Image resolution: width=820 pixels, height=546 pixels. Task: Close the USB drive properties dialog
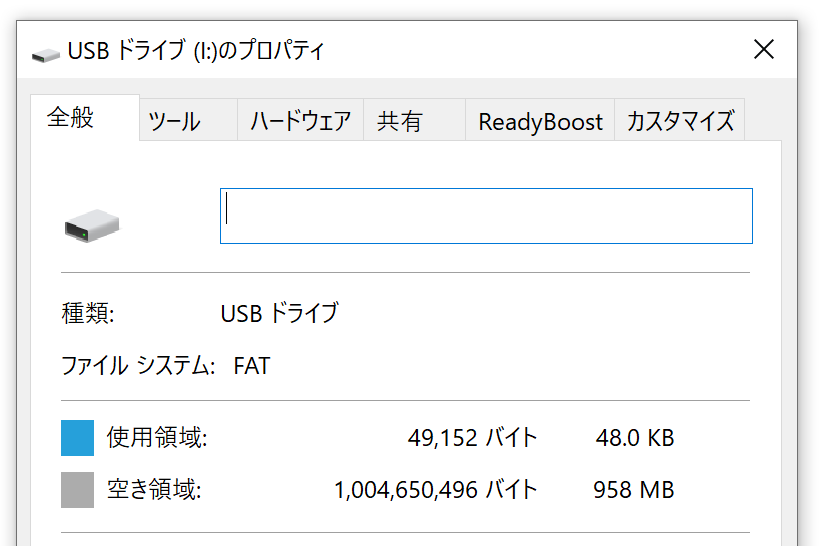764,50
